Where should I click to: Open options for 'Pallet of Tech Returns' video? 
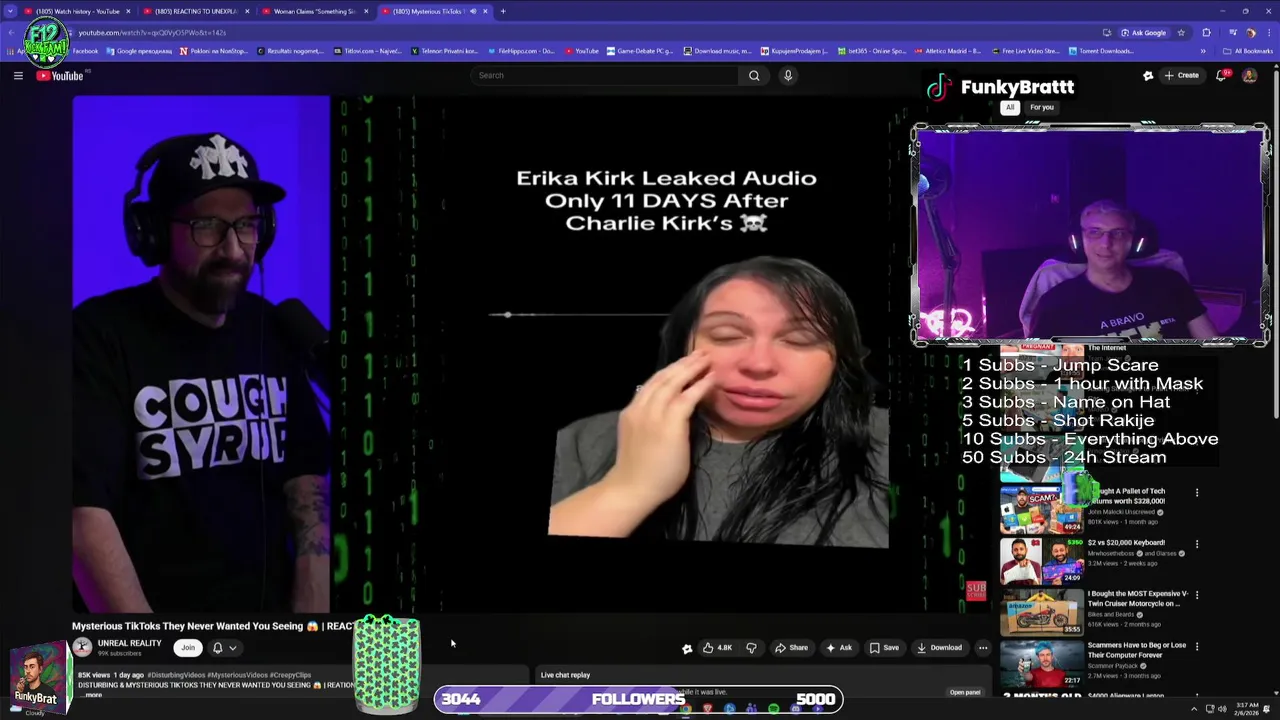point(1196,492)
